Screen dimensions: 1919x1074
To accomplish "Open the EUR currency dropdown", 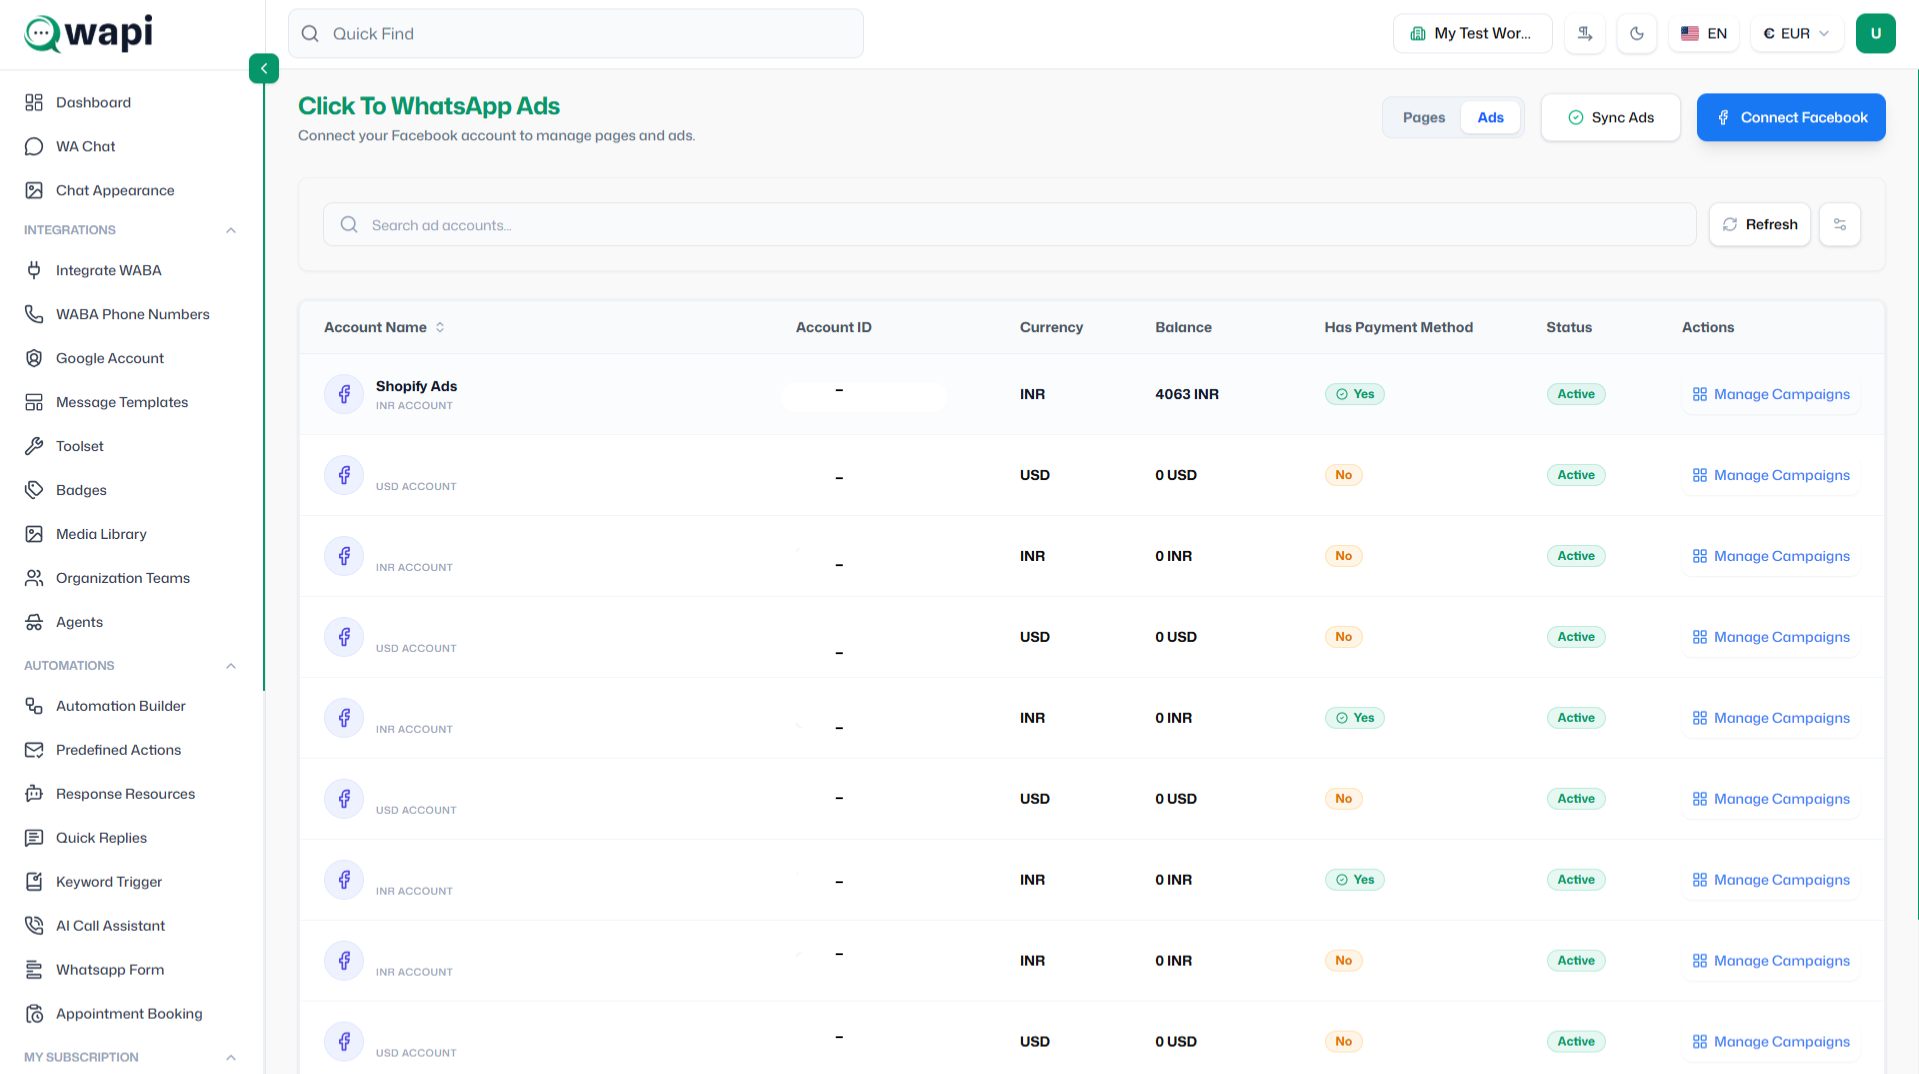I will coord(1796,33).
